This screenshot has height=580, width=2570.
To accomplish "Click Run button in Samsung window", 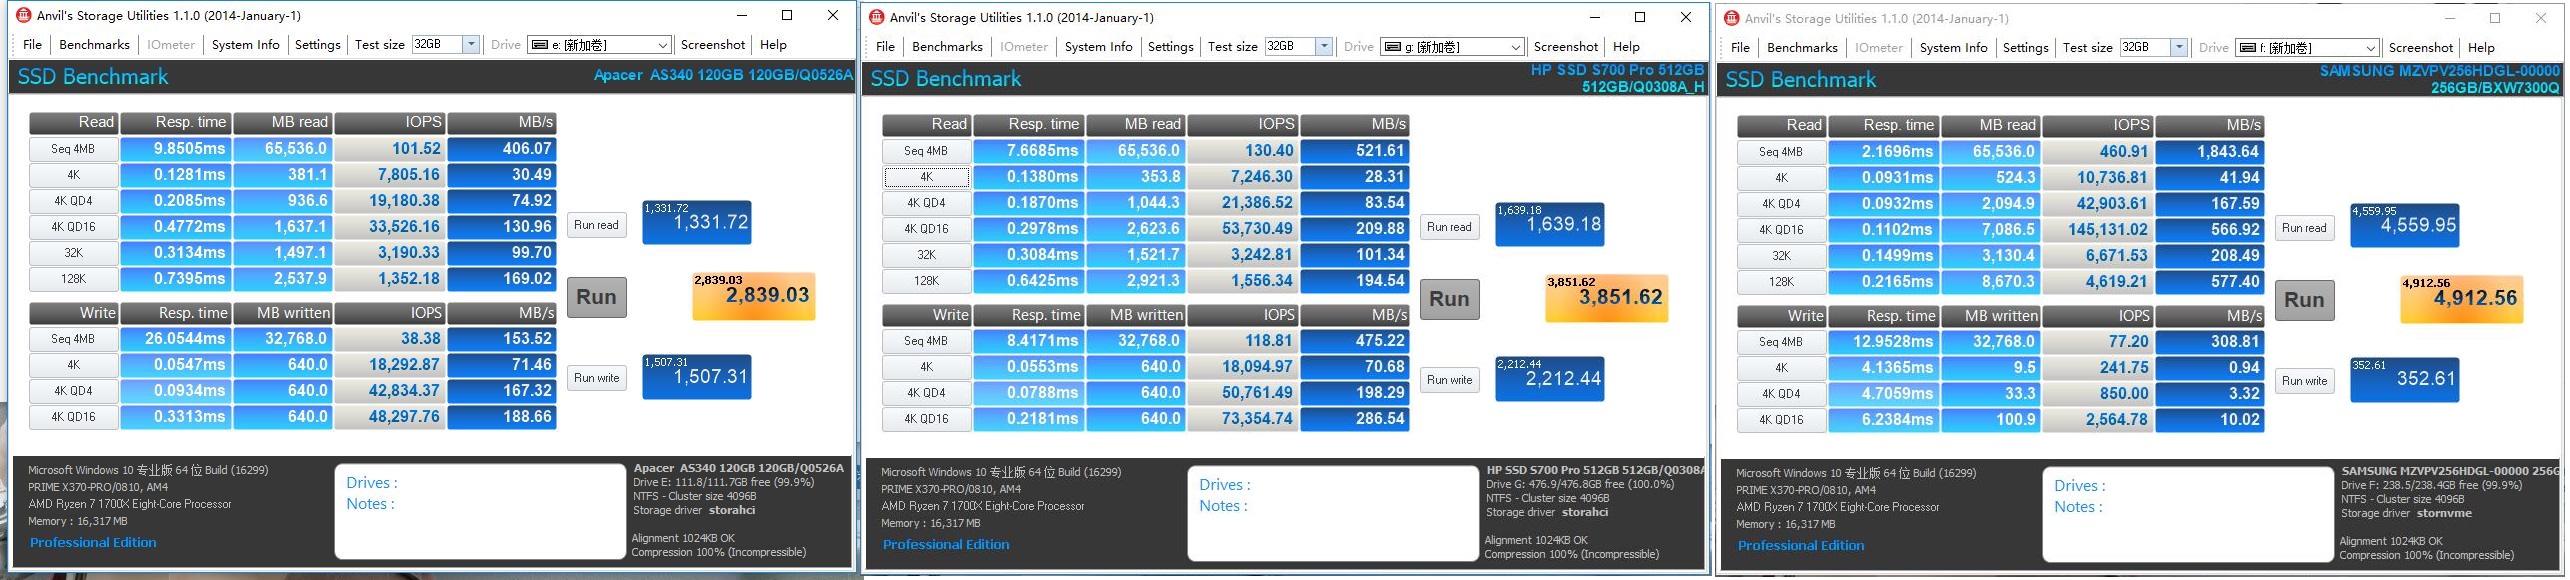I will pos(2304,300).
